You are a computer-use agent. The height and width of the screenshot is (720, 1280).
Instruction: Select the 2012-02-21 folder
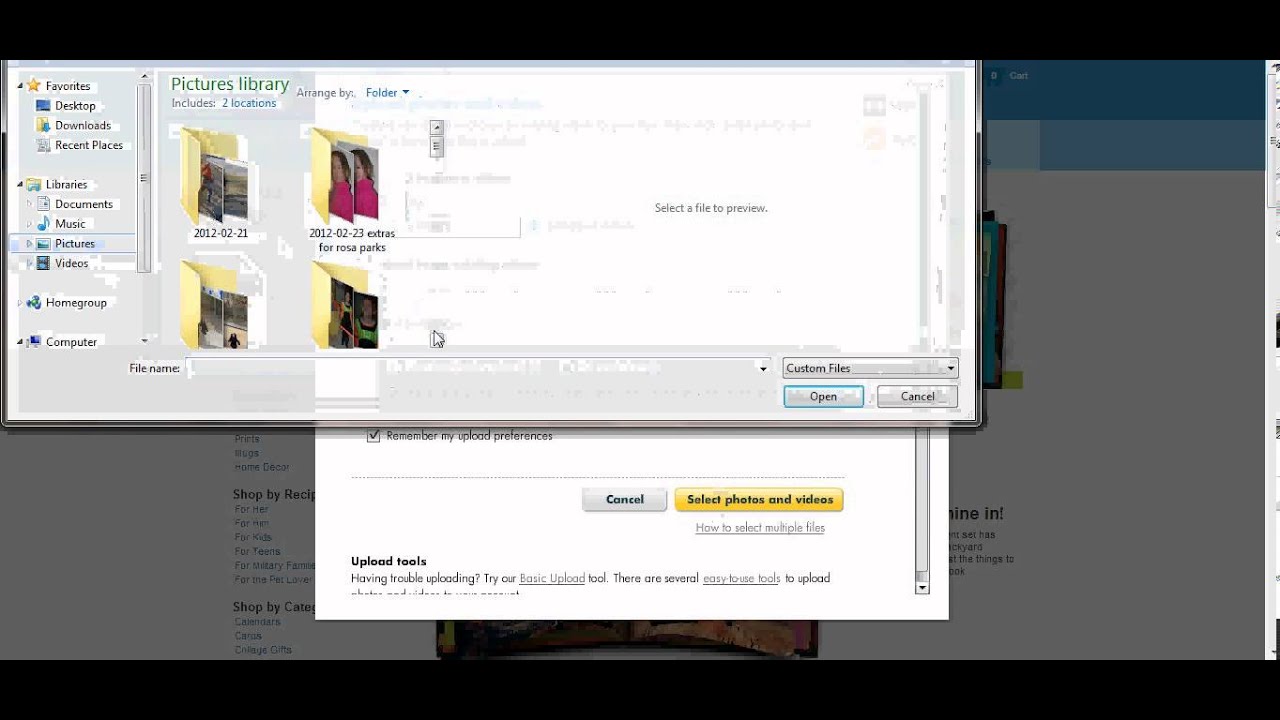(220, 184)
